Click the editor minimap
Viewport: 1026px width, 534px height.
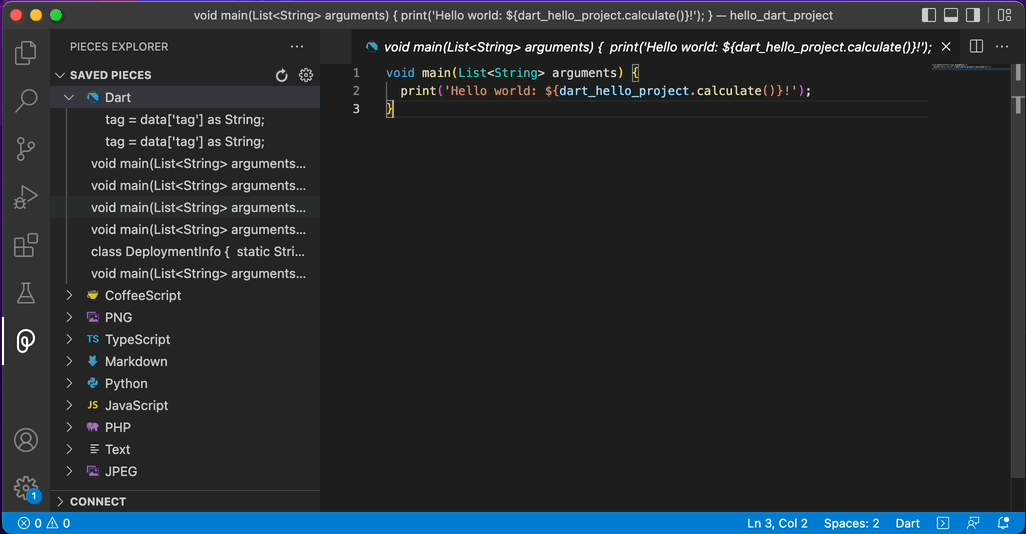click(x=970, y=67)
